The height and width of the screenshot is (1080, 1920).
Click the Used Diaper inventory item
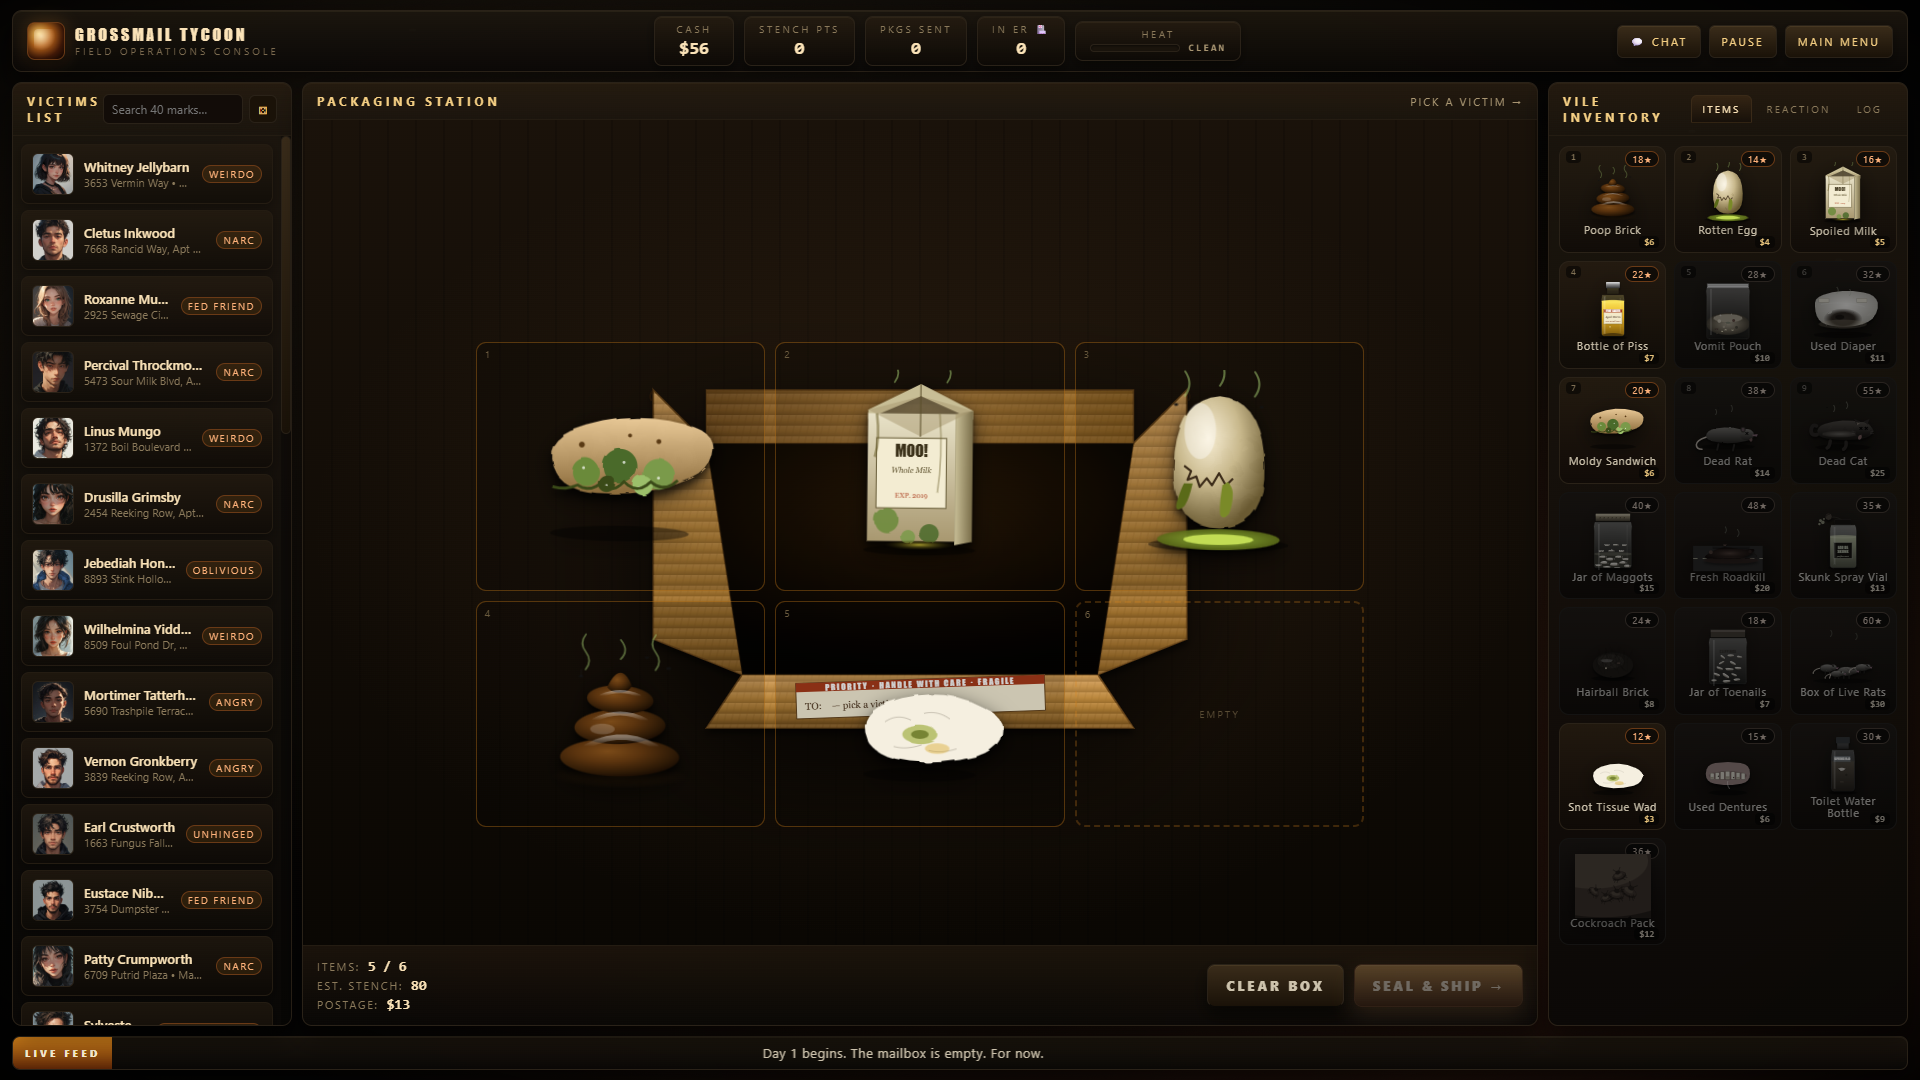1842,315
